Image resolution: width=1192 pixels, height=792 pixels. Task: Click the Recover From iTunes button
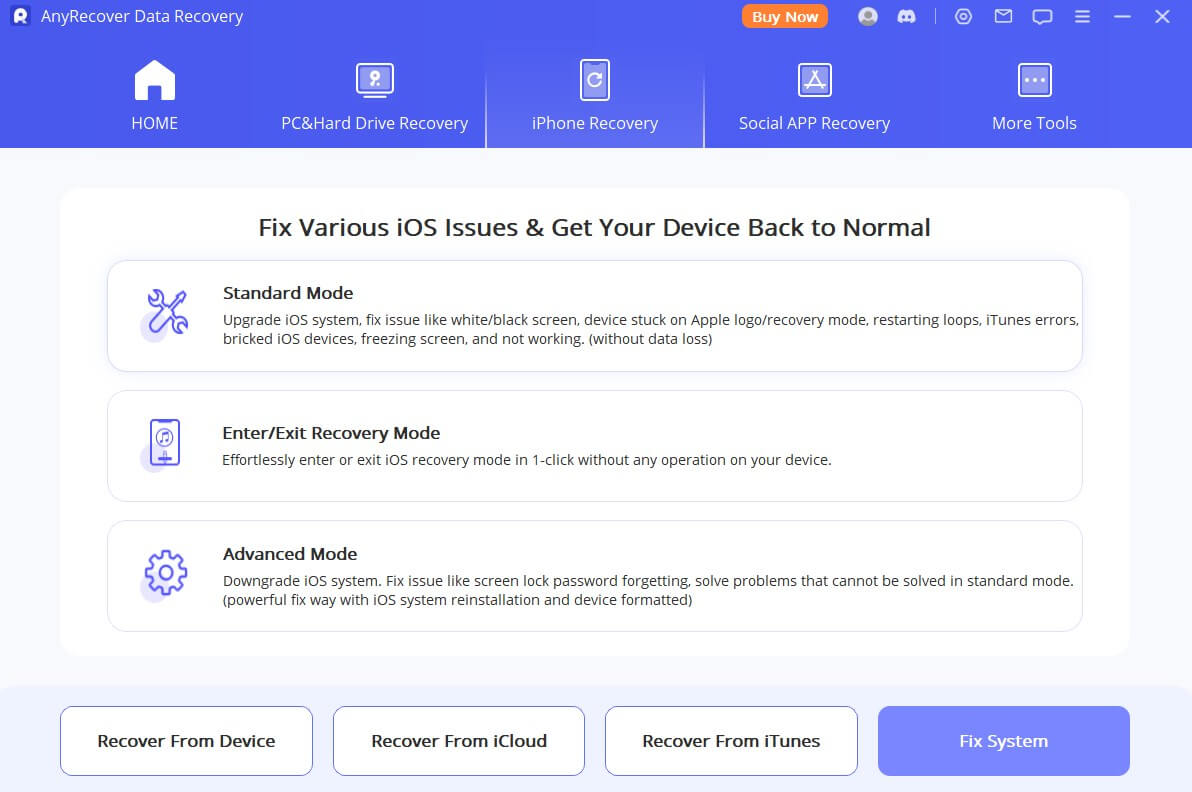[x=731, y=741]
